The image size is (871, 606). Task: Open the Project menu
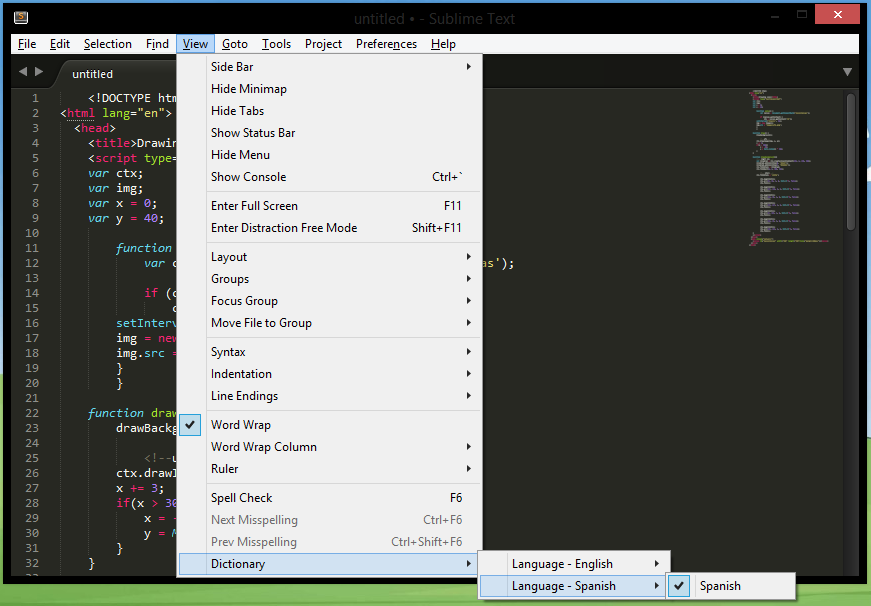323,44
